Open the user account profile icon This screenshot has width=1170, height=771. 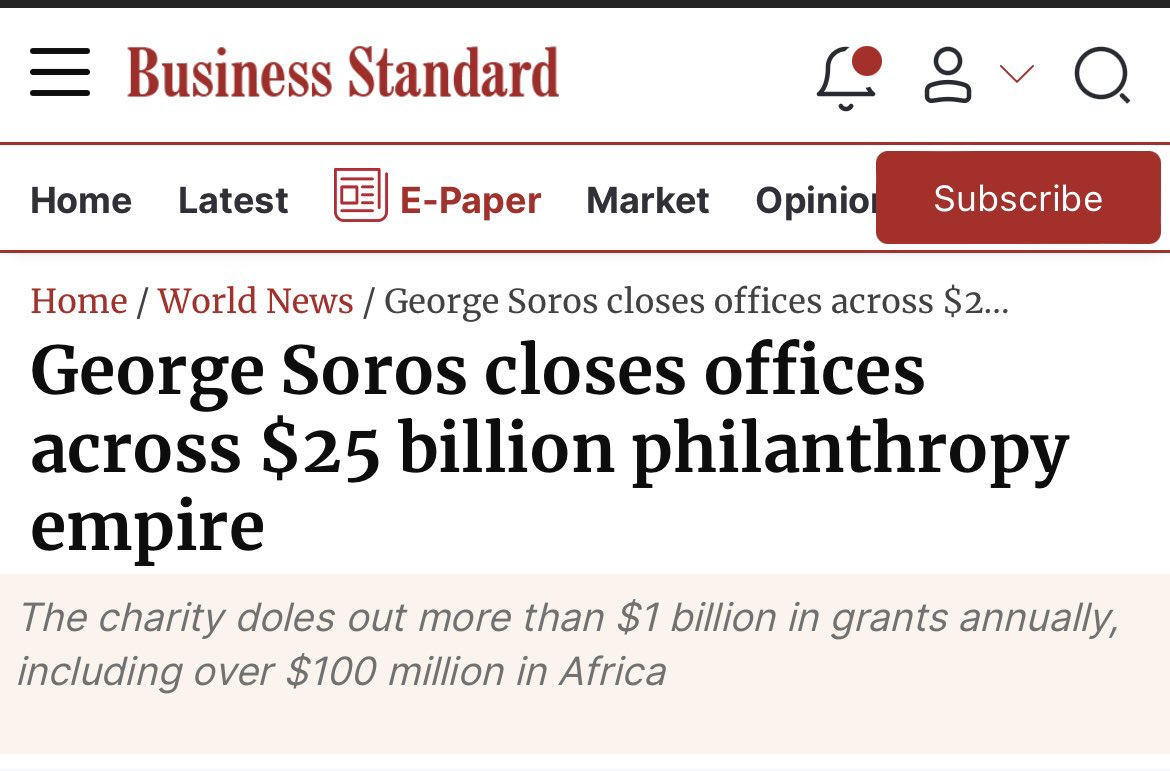pos(947,75)
